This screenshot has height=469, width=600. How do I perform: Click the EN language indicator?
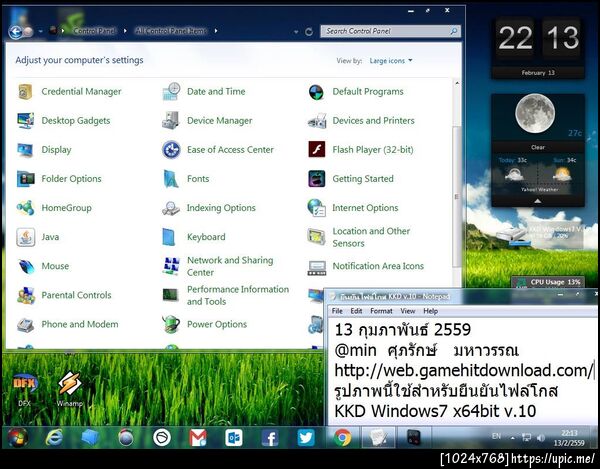pyautogui.click(x=496, y=436)
